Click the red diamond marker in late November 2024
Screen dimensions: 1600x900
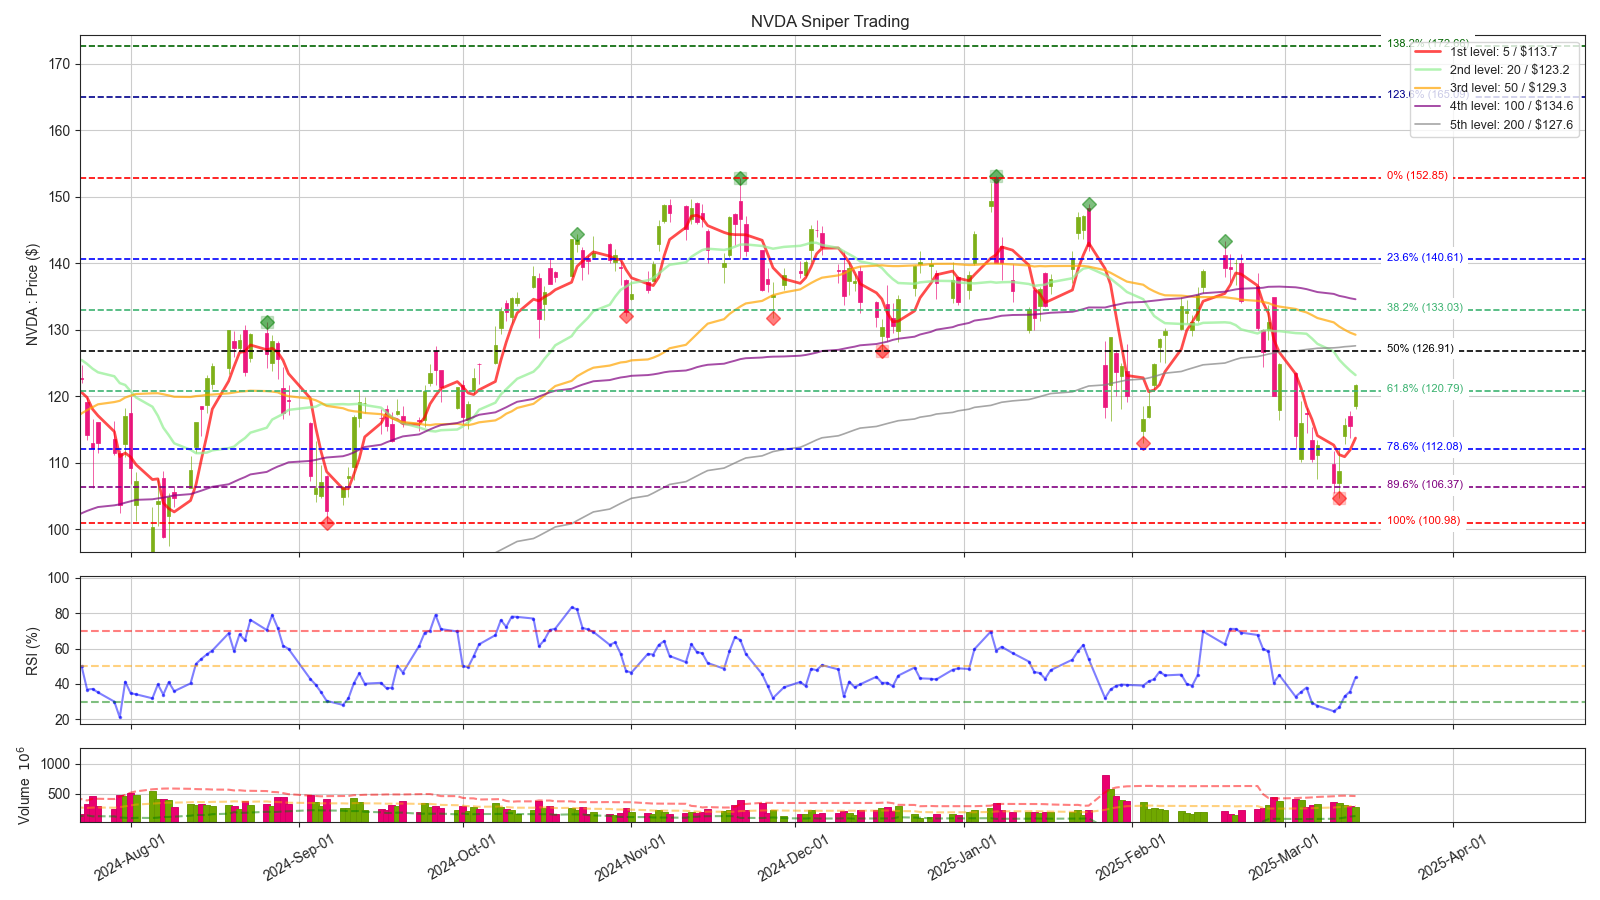773,319
